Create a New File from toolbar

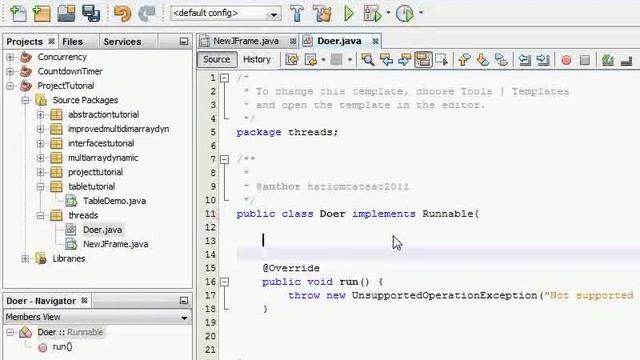[x=18, y=13]
